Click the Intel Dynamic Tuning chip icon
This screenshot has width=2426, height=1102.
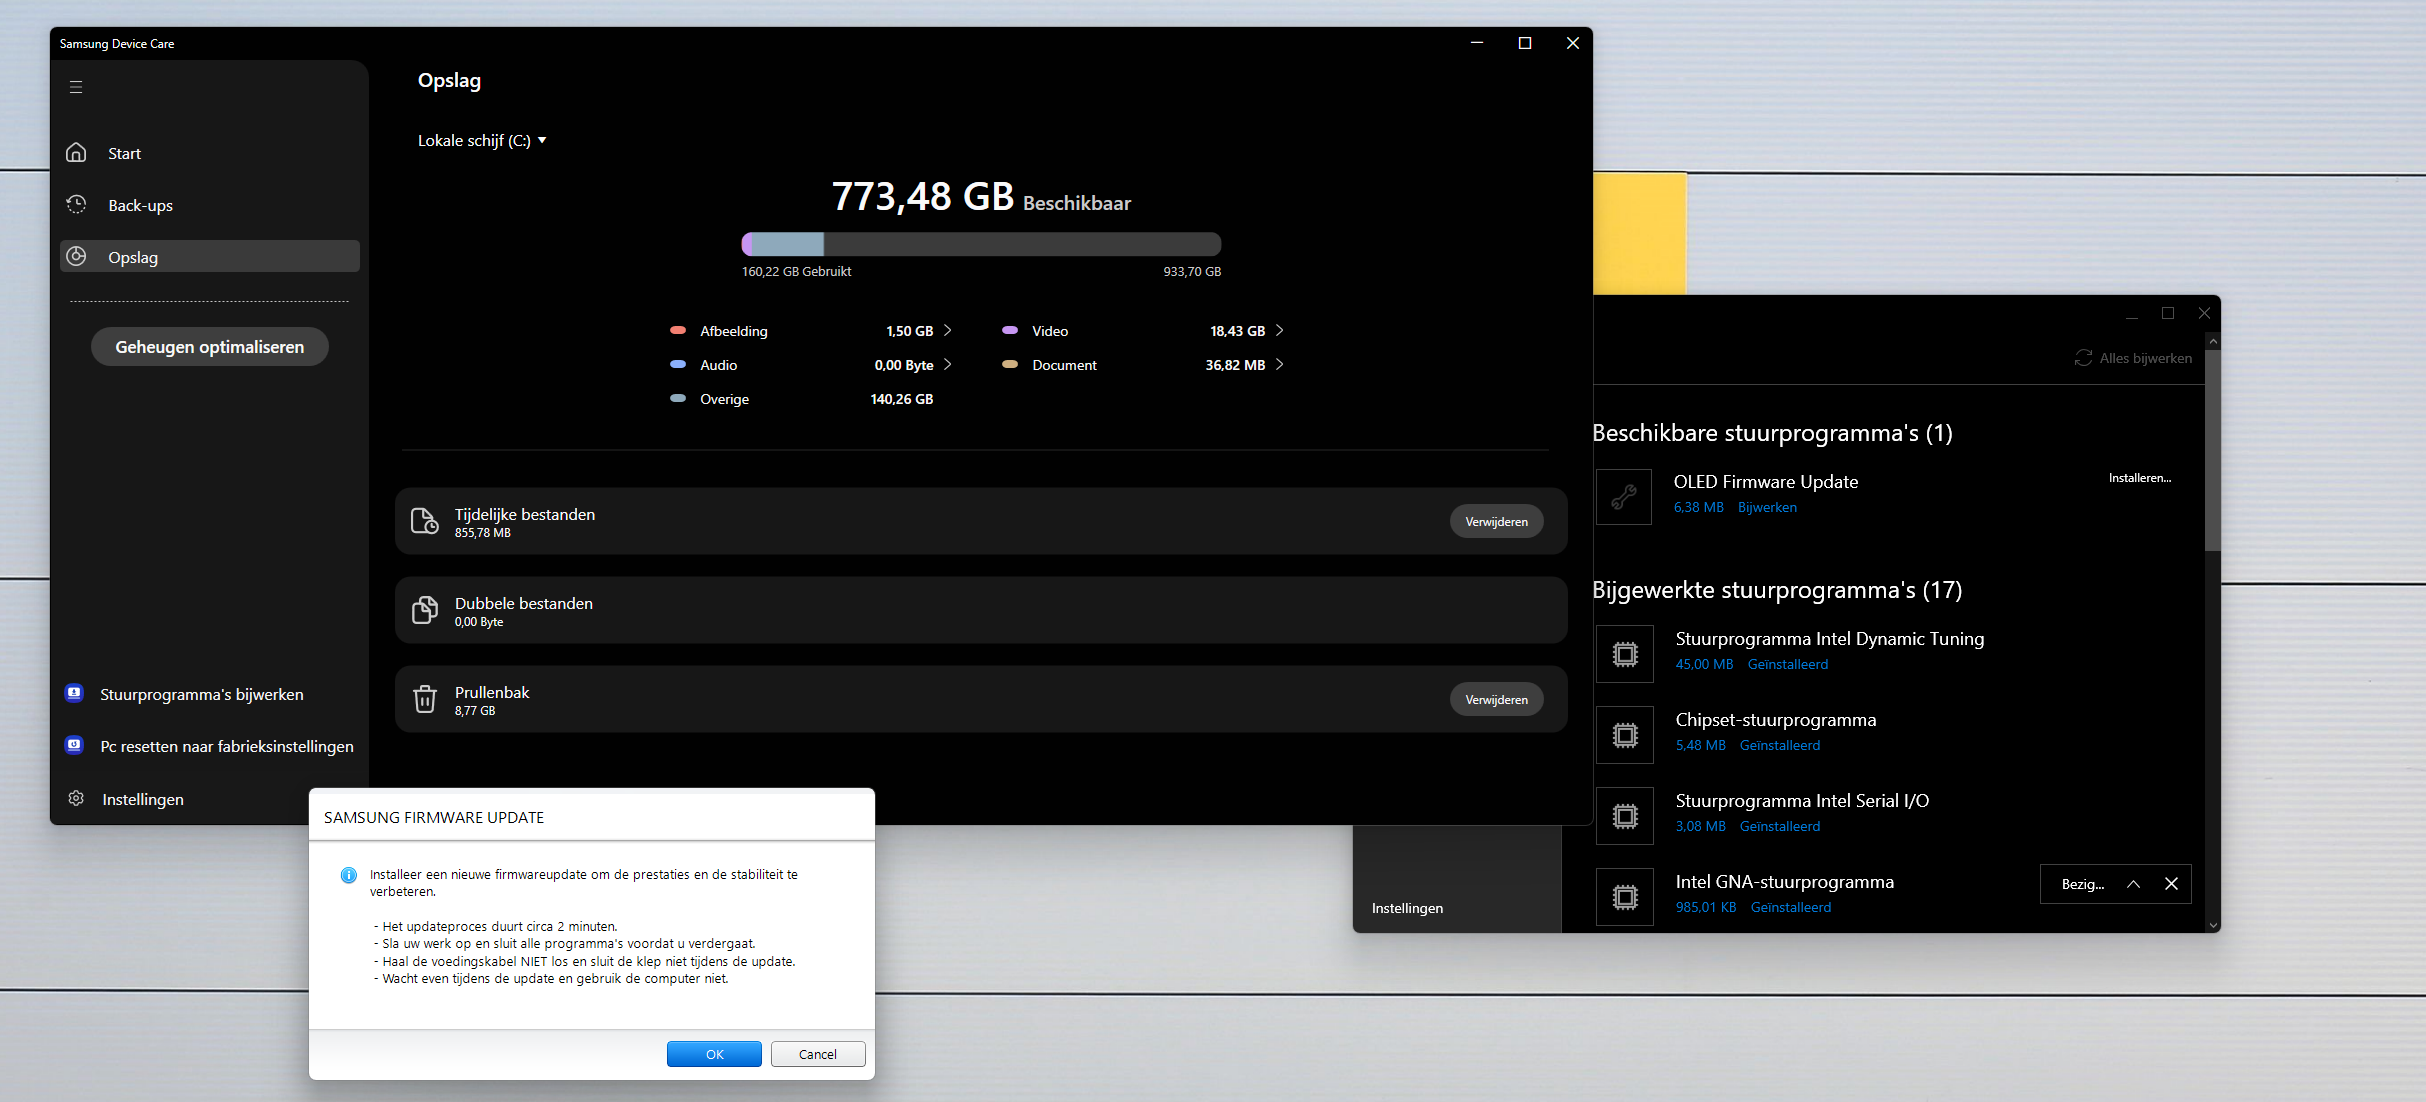1625,654
